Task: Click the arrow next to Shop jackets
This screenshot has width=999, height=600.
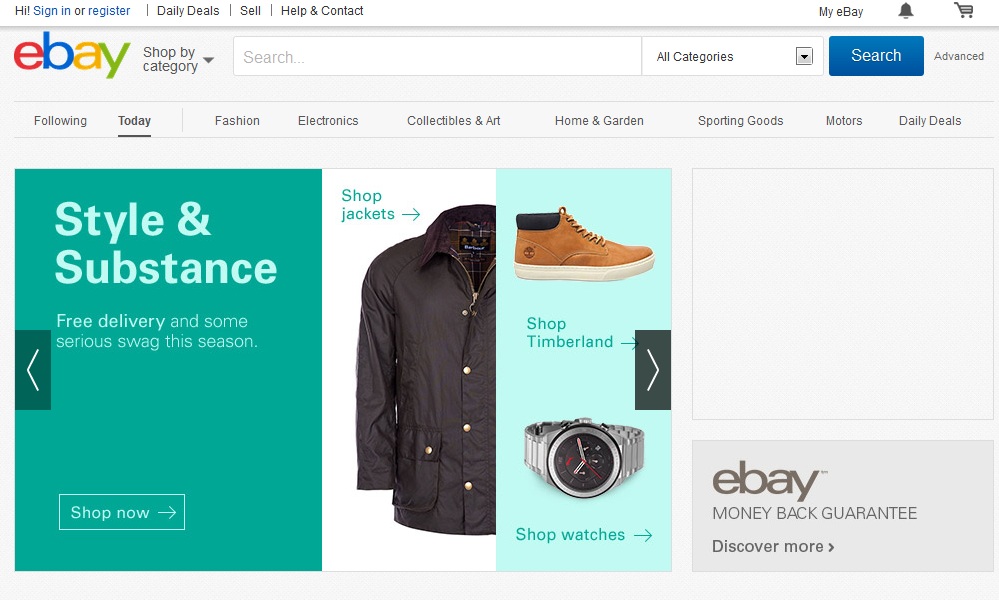Action: pos(411,215)
